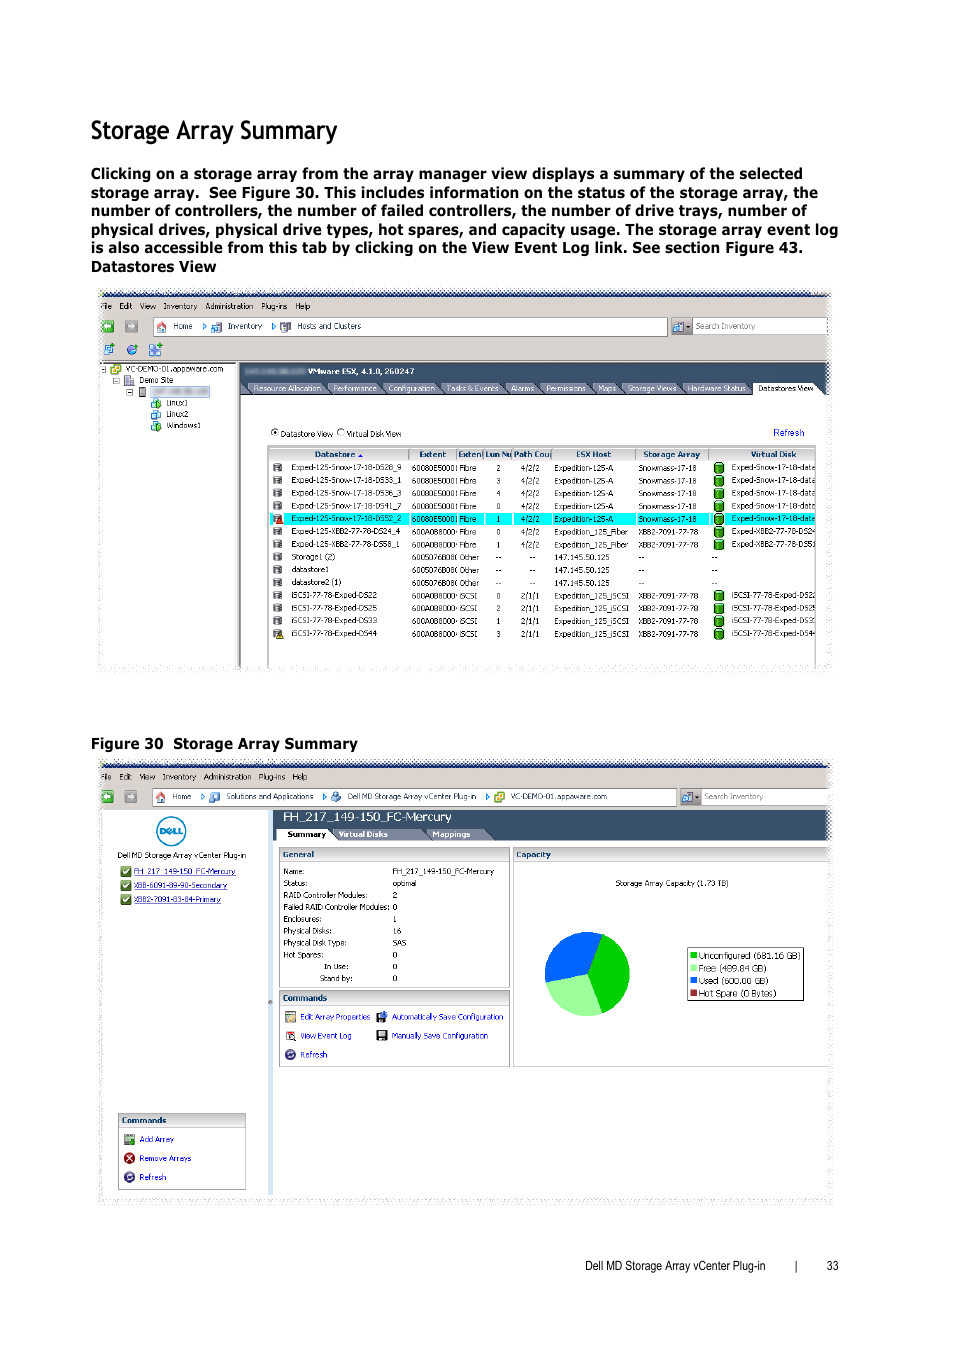Toggle the checkbox for the Secondary array entry
The image size is (954, 1350).
pyautogui.click(x=126, y=886)
